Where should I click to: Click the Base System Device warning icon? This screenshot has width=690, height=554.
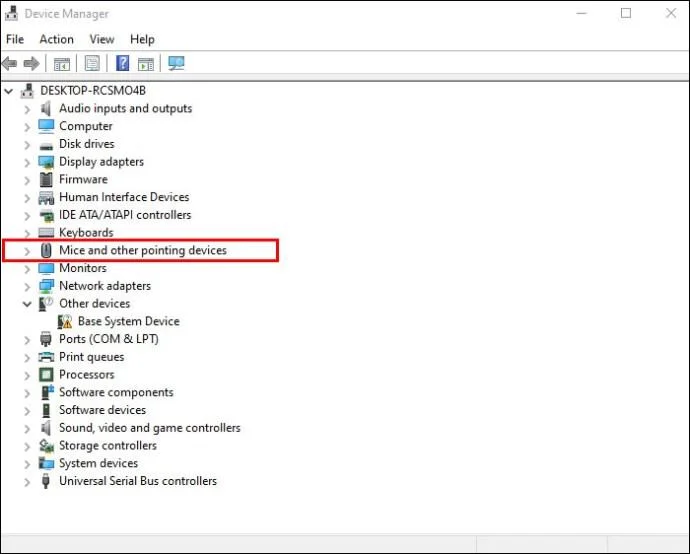pos(65,322)
